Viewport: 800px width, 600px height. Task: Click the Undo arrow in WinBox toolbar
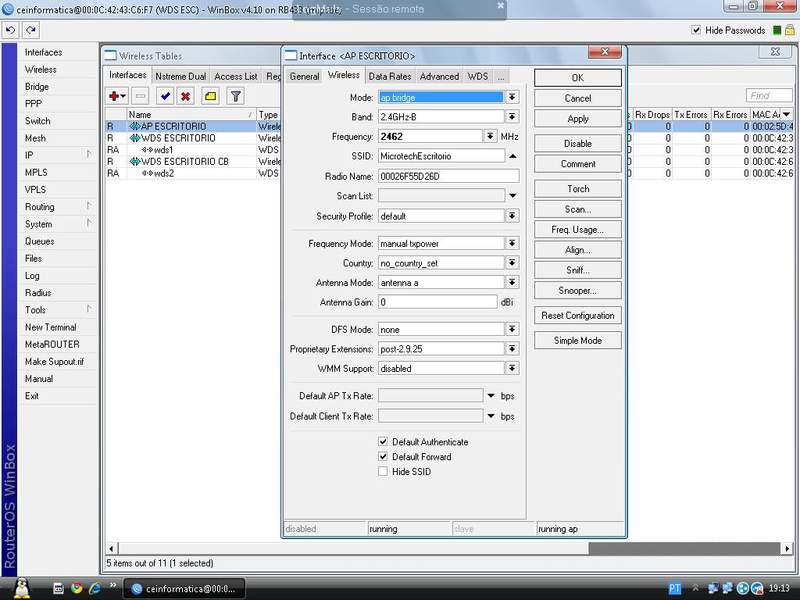tap(10, 30)
